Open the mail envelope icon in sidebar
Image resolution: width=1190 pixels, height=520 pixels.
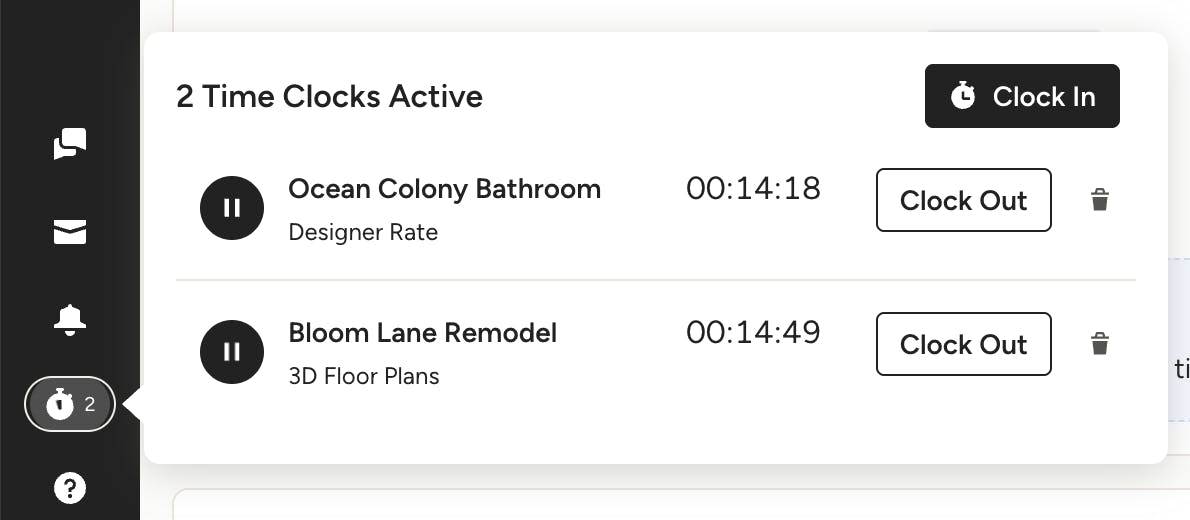70,232
